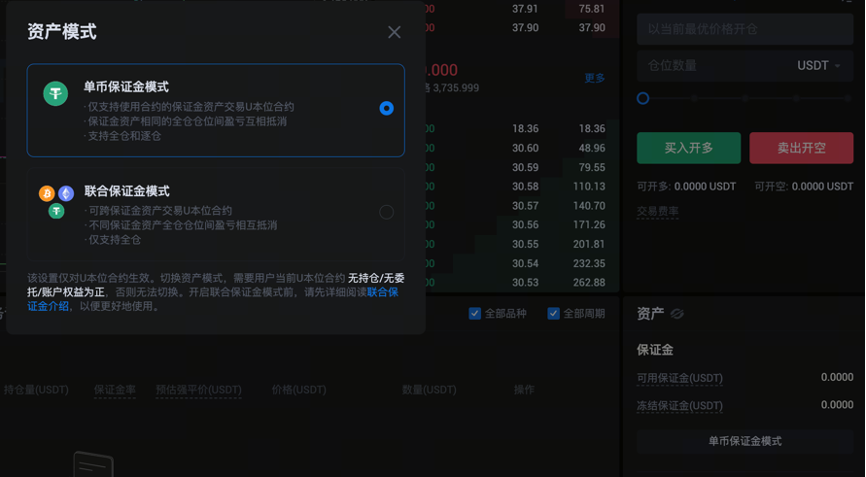Click the position size slider handle
The height and width of the screenshot is (477, 866).
click(643, 98)
